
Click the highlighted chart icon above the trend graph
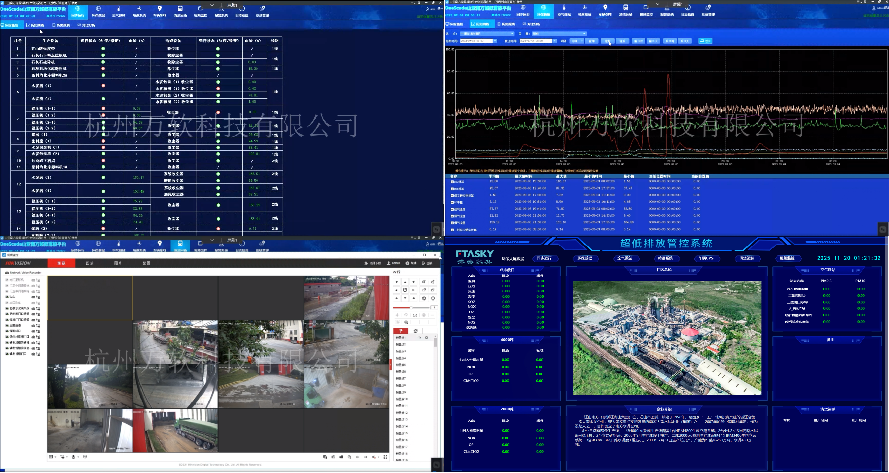tap(543, 10)
